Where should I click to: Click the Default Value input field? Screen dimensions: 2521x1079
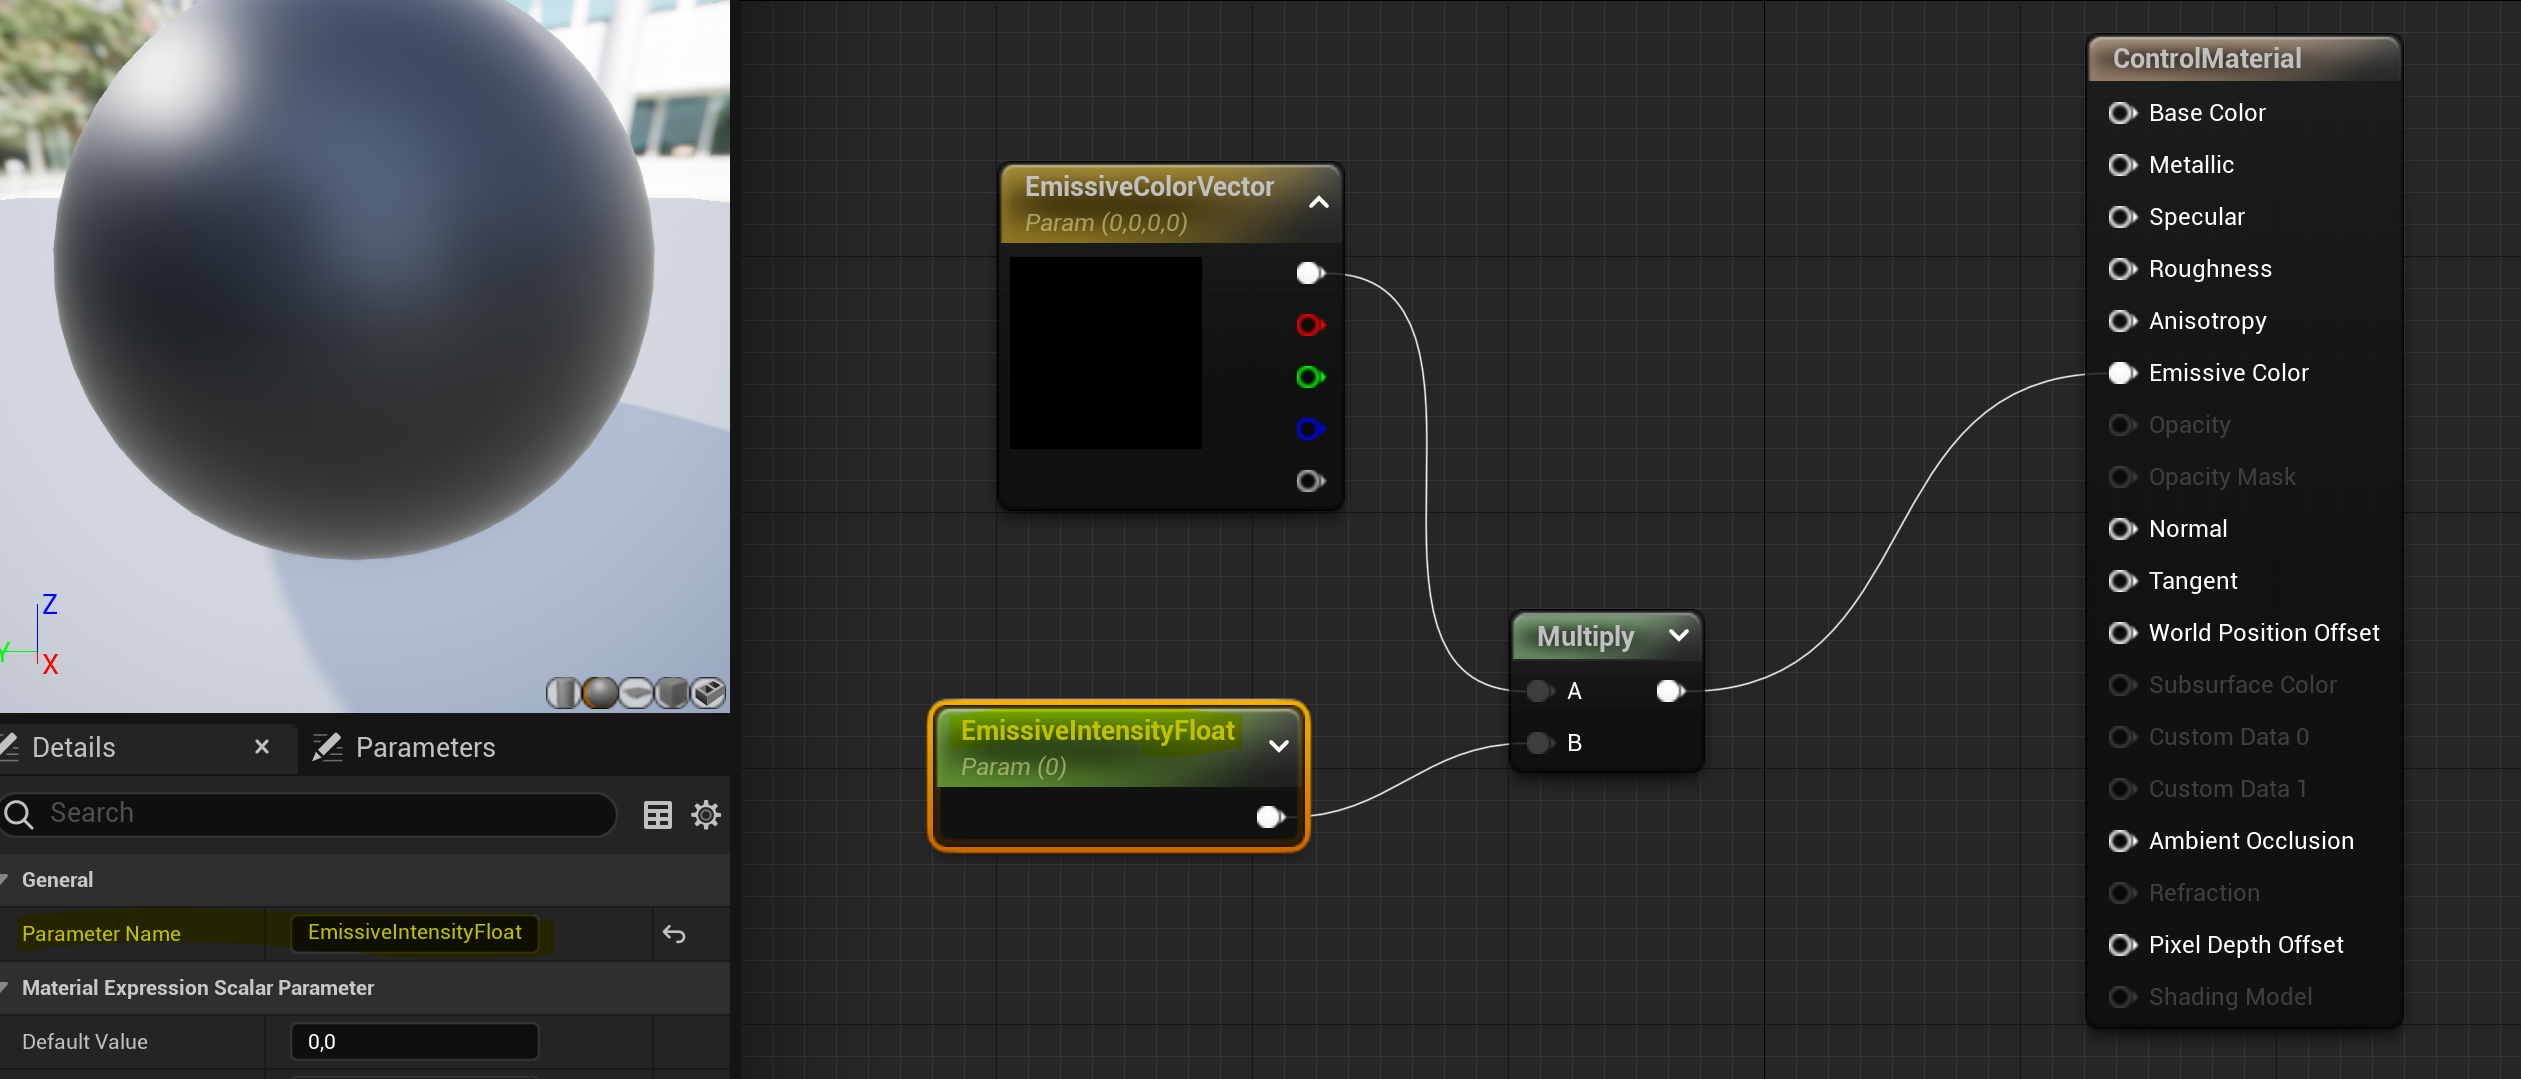pyautogui.click(x=414, y=1042)
